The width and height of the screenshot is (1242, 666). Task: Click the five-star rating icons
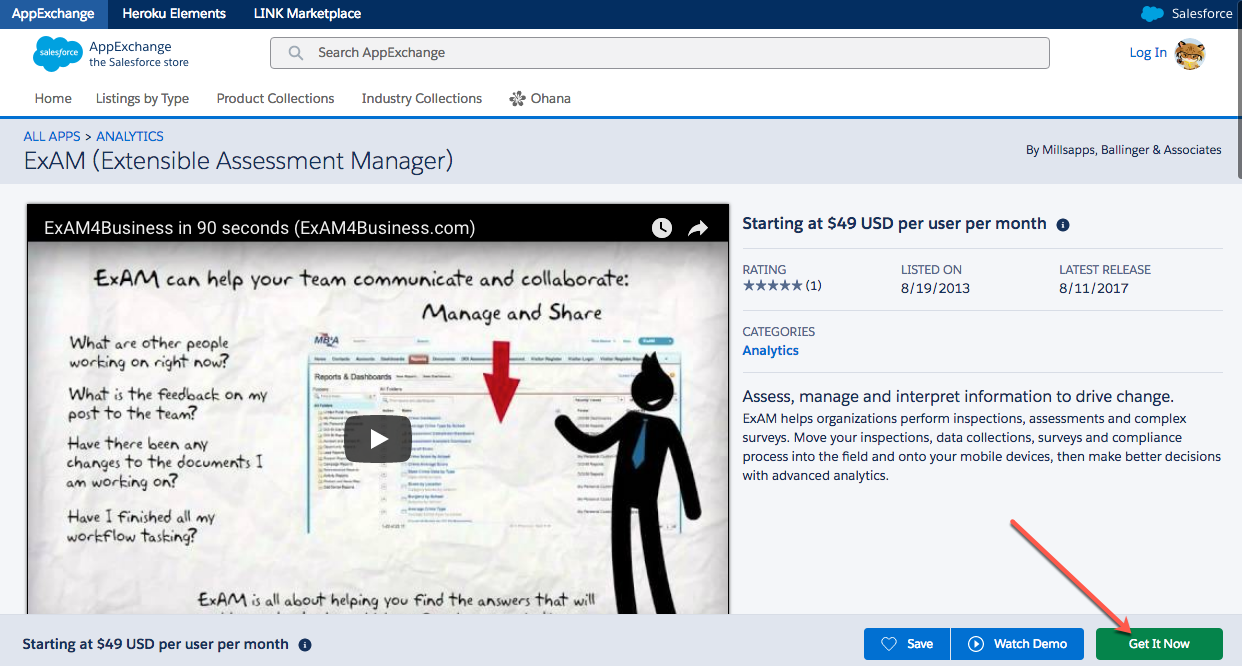pyautogui.click(x=772, y=286)
